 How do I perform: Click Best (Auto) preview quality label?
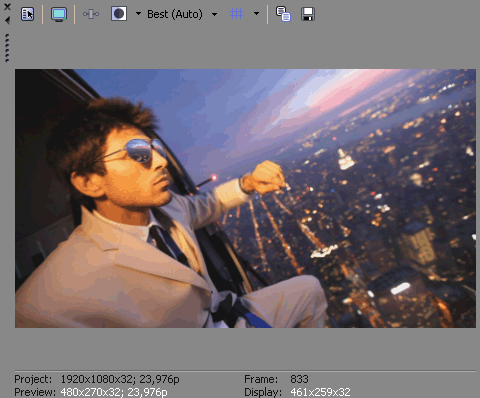pos(175,14)
